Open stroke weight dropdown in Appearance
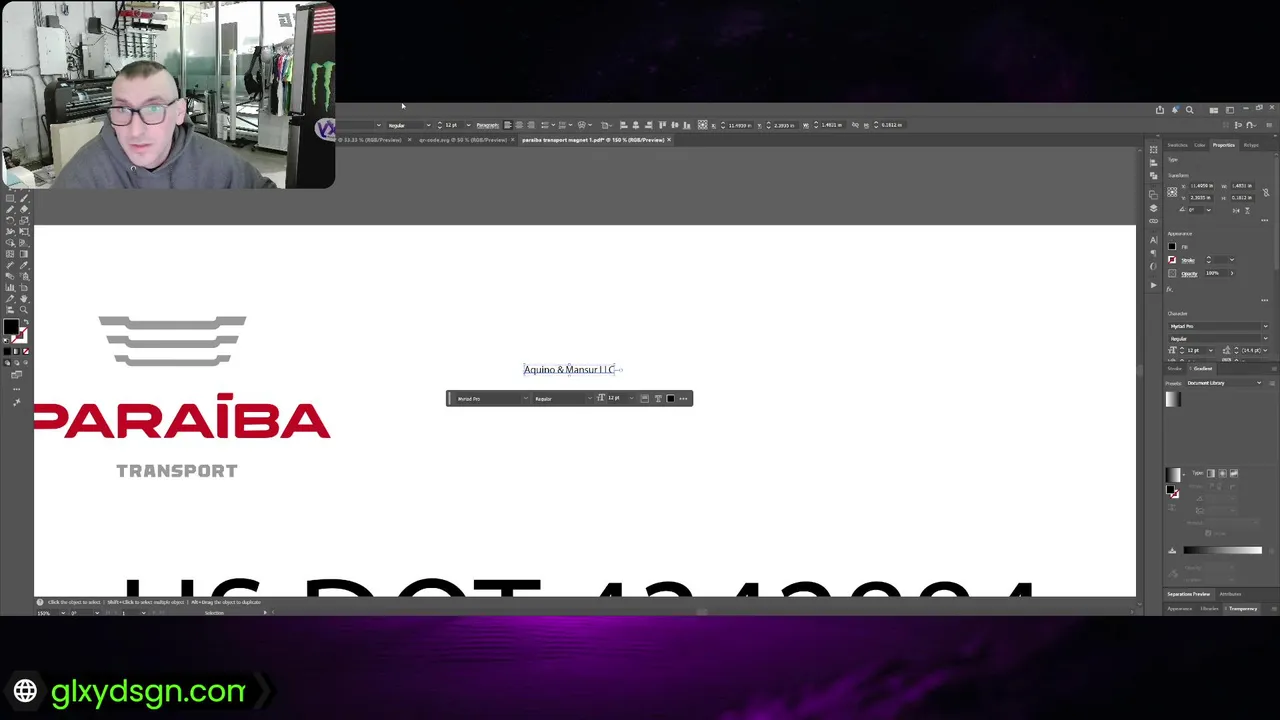This screenshot has height=720, width=1280. [1232, 260]
